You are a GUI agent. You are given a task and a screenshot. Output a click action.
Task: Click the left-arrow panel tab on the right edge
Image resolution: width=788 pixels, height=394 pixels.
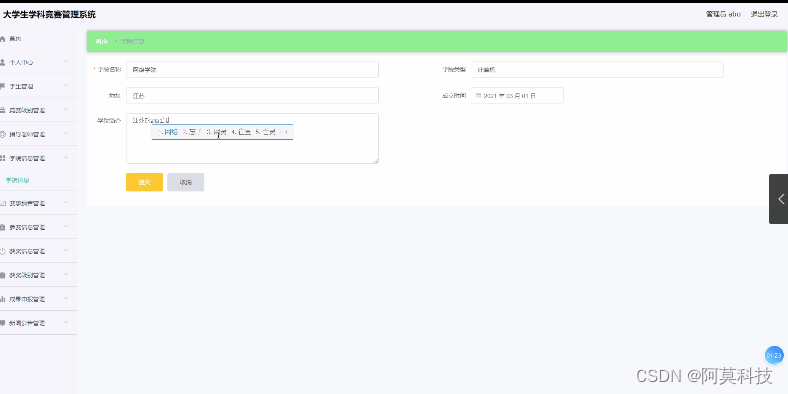pos(778,199)
